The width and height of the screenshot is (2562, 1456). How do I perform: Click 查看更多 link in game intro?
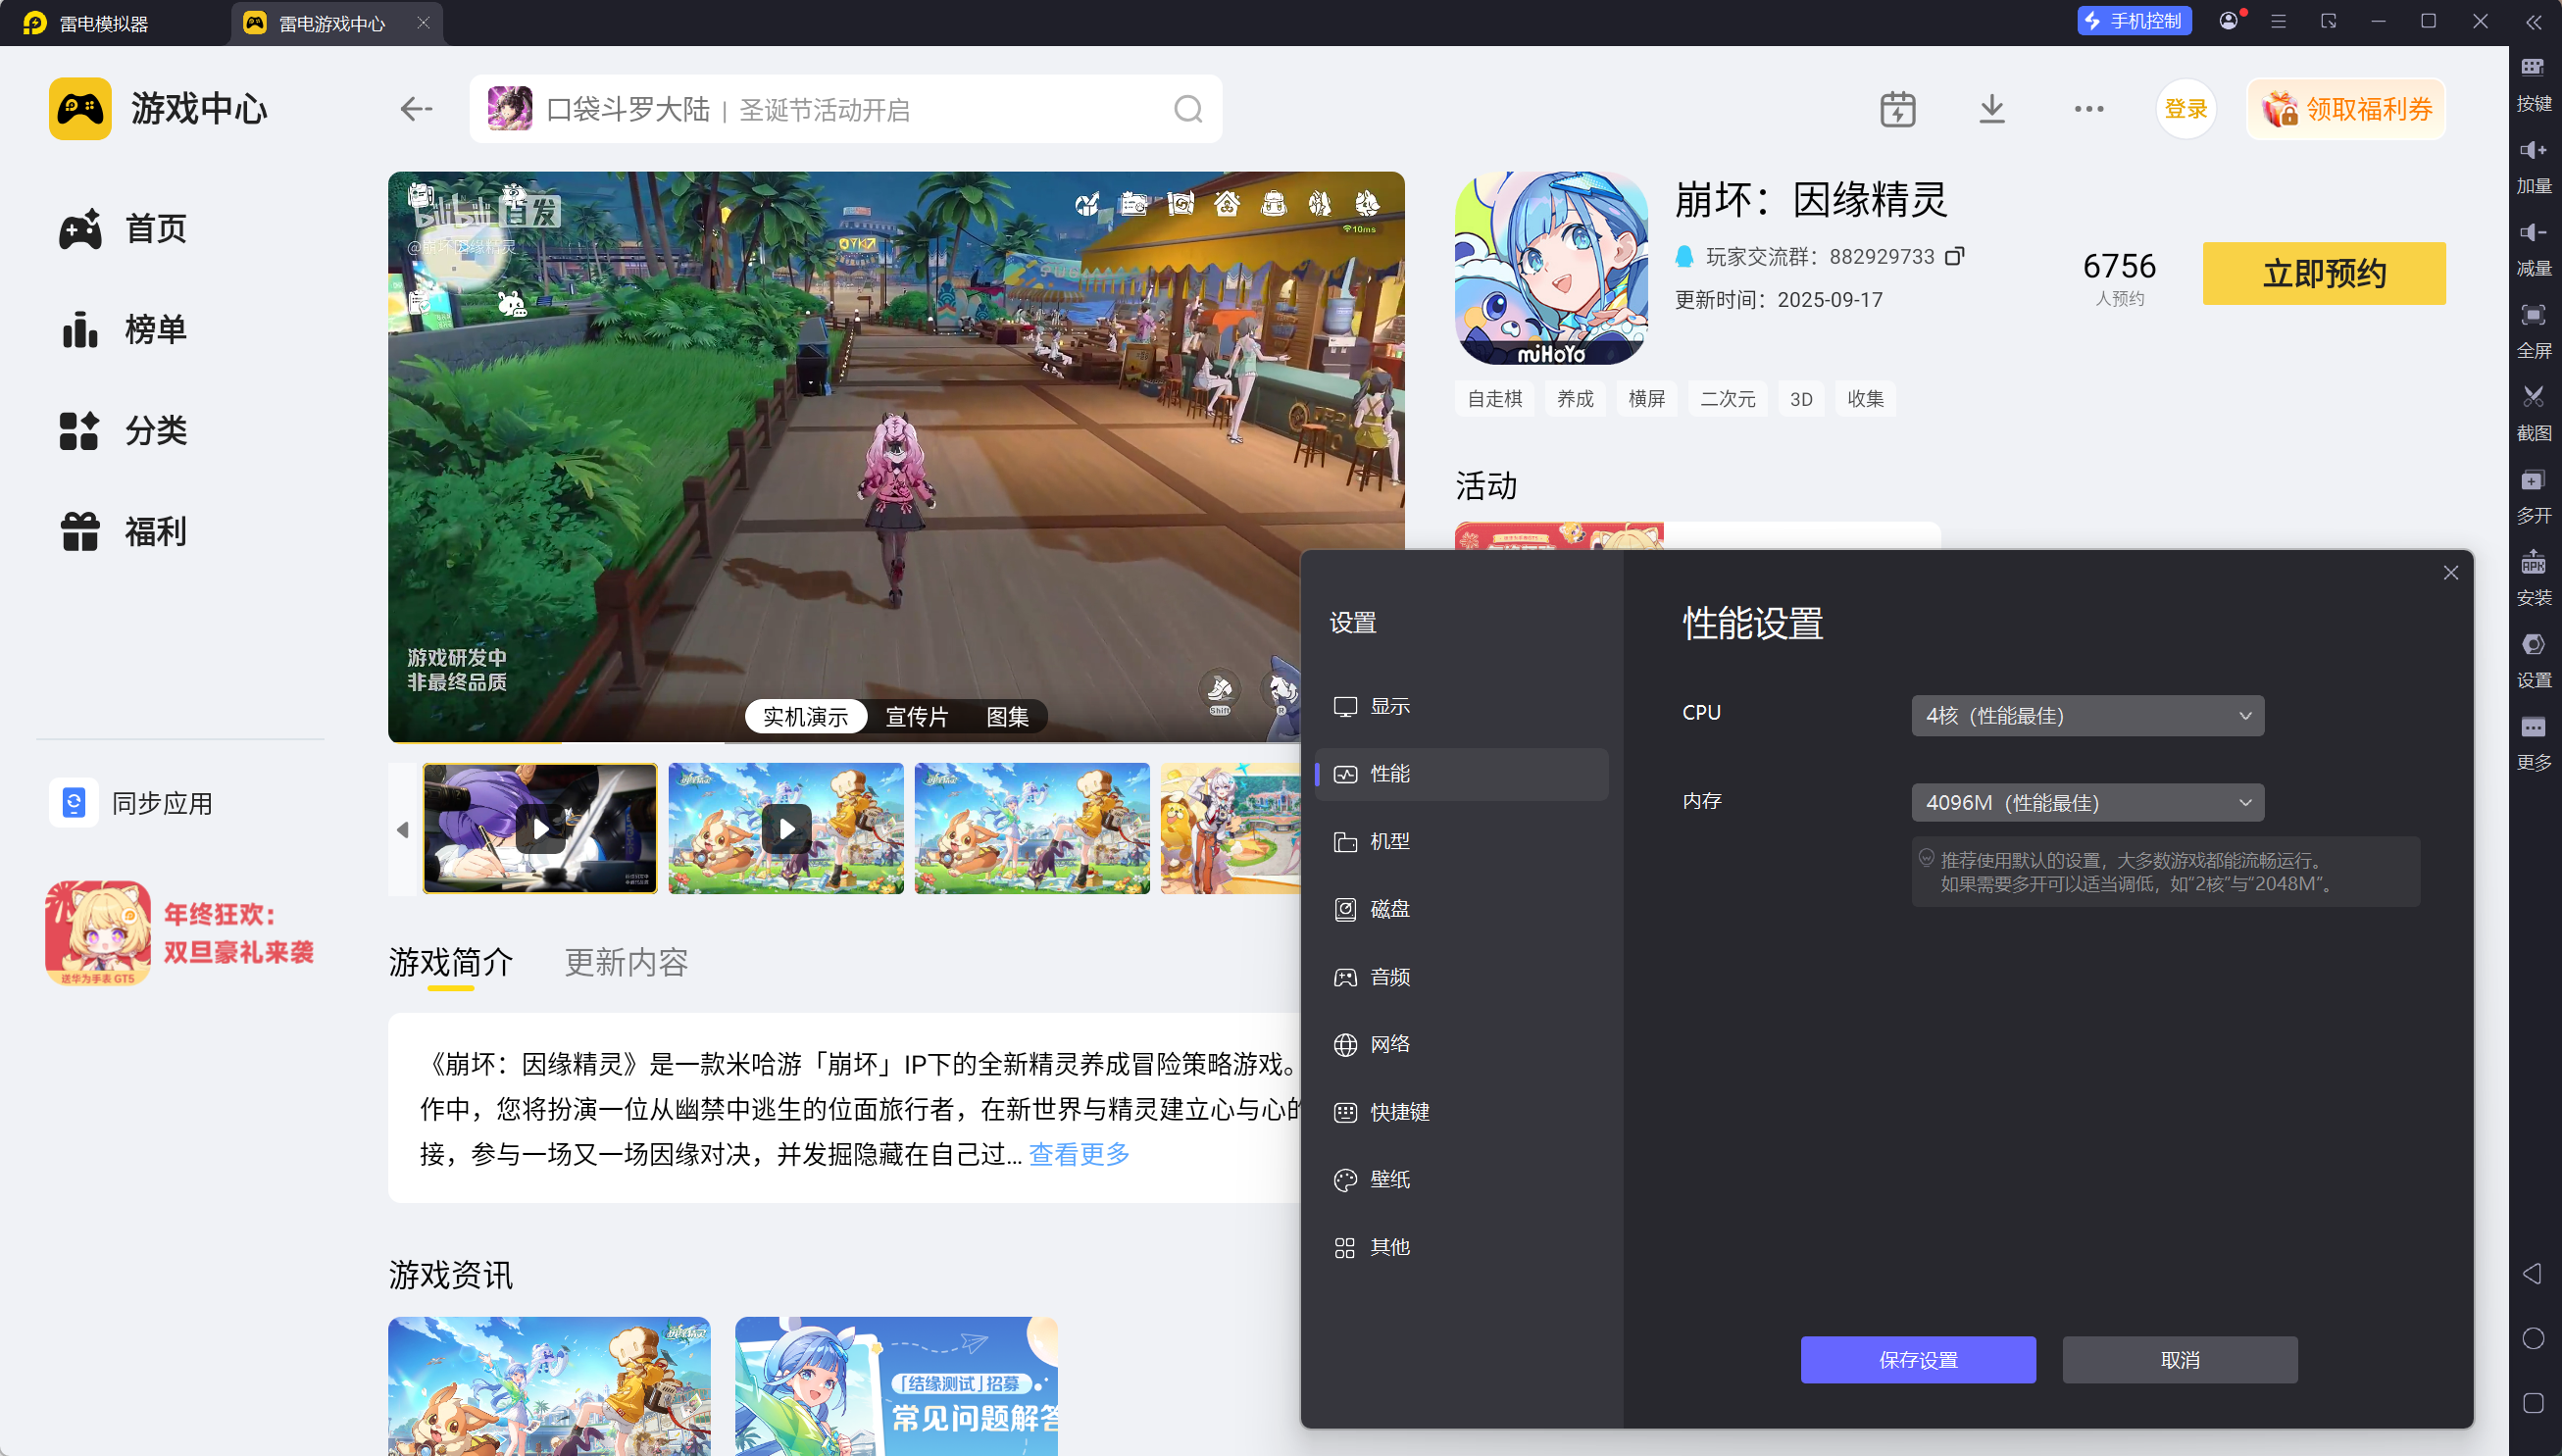coord(1079,1154)
